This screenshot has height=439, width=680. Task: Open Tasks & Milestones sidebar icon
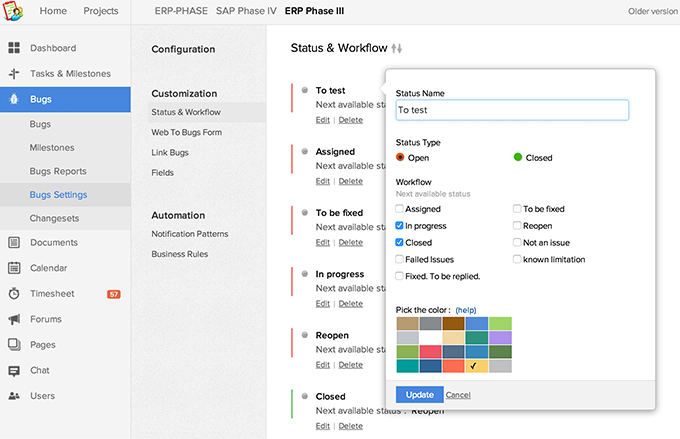[14, 74]
